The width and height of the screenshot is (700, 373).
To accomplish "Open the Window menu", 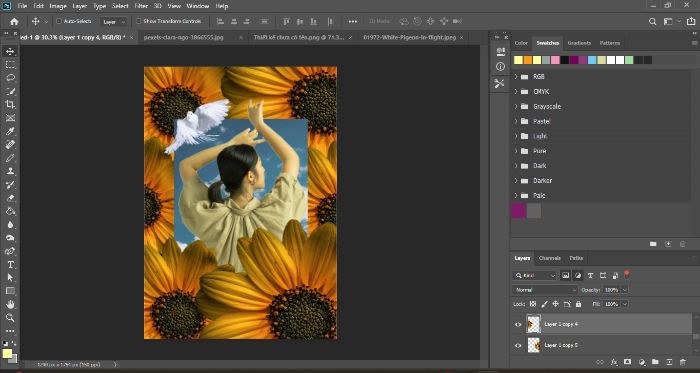I will click(x=198, y=6).
